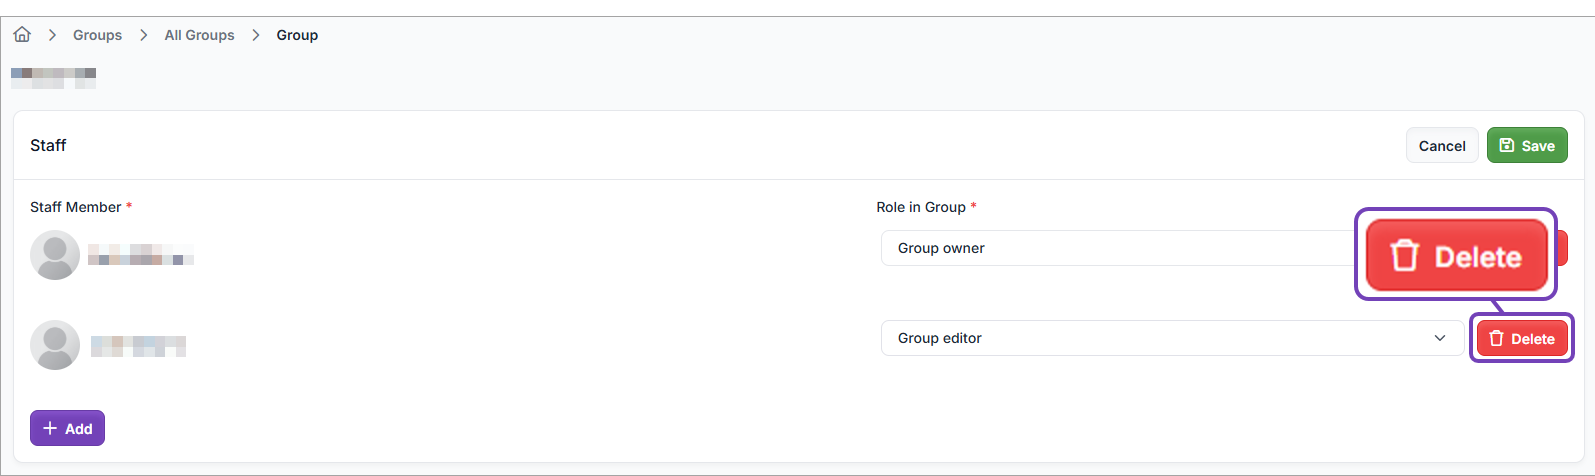Image resolution: width=1595 pixels, height=476 pixels.
Task: Navigate to the All Groups breadcrumb
Action: point(199,35)
